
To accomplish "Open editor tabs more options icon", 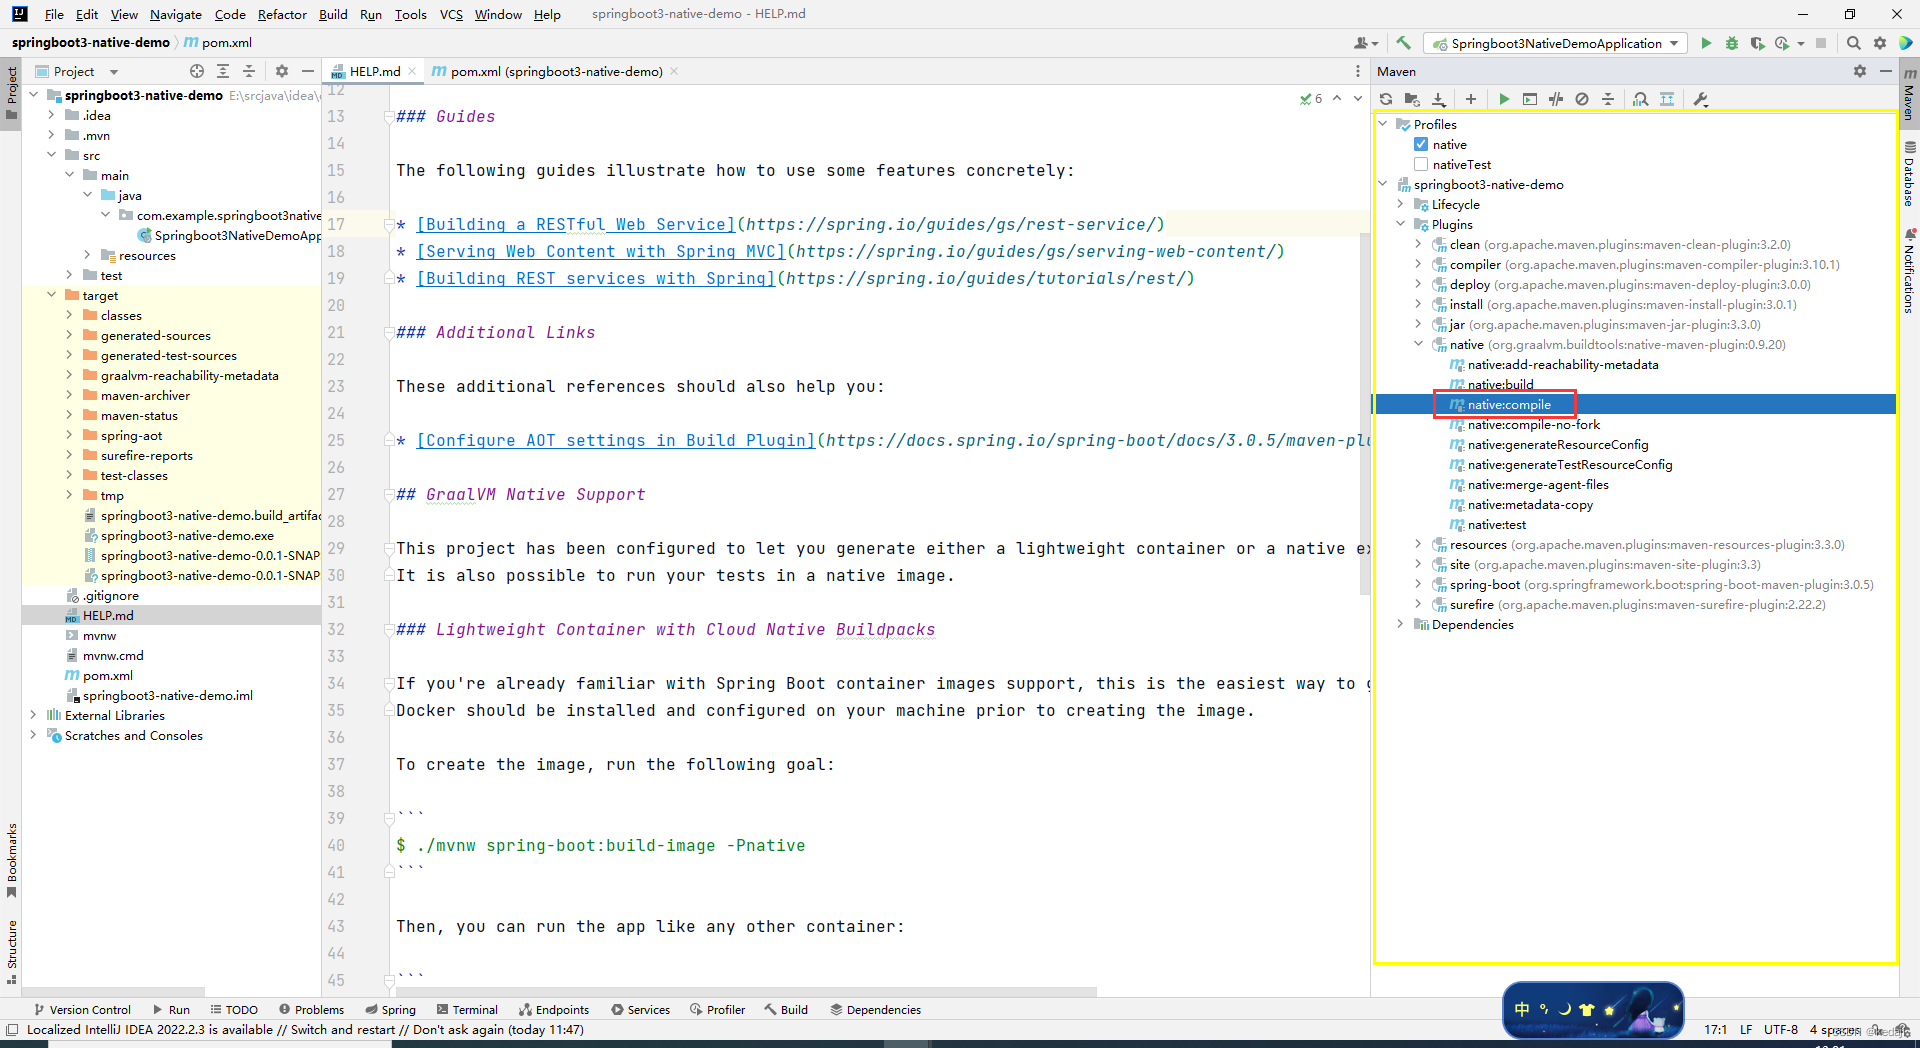I will 1357,71.
